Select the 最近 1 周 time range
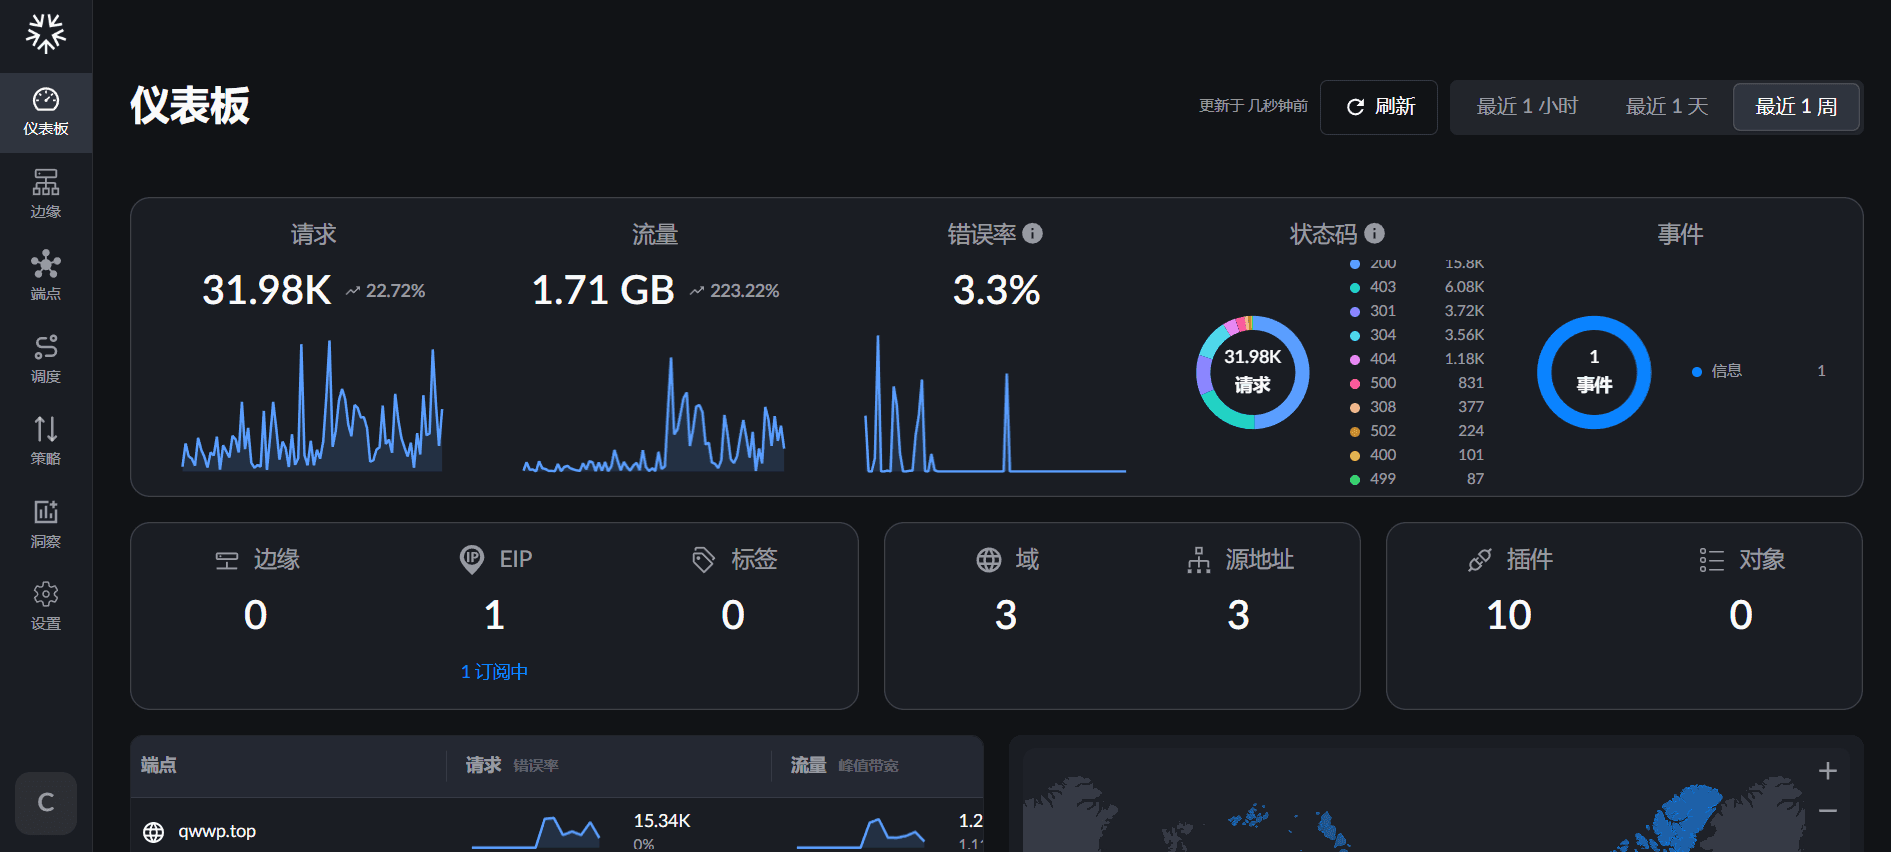1891x852 pixels. click(x=1796, y=107)
